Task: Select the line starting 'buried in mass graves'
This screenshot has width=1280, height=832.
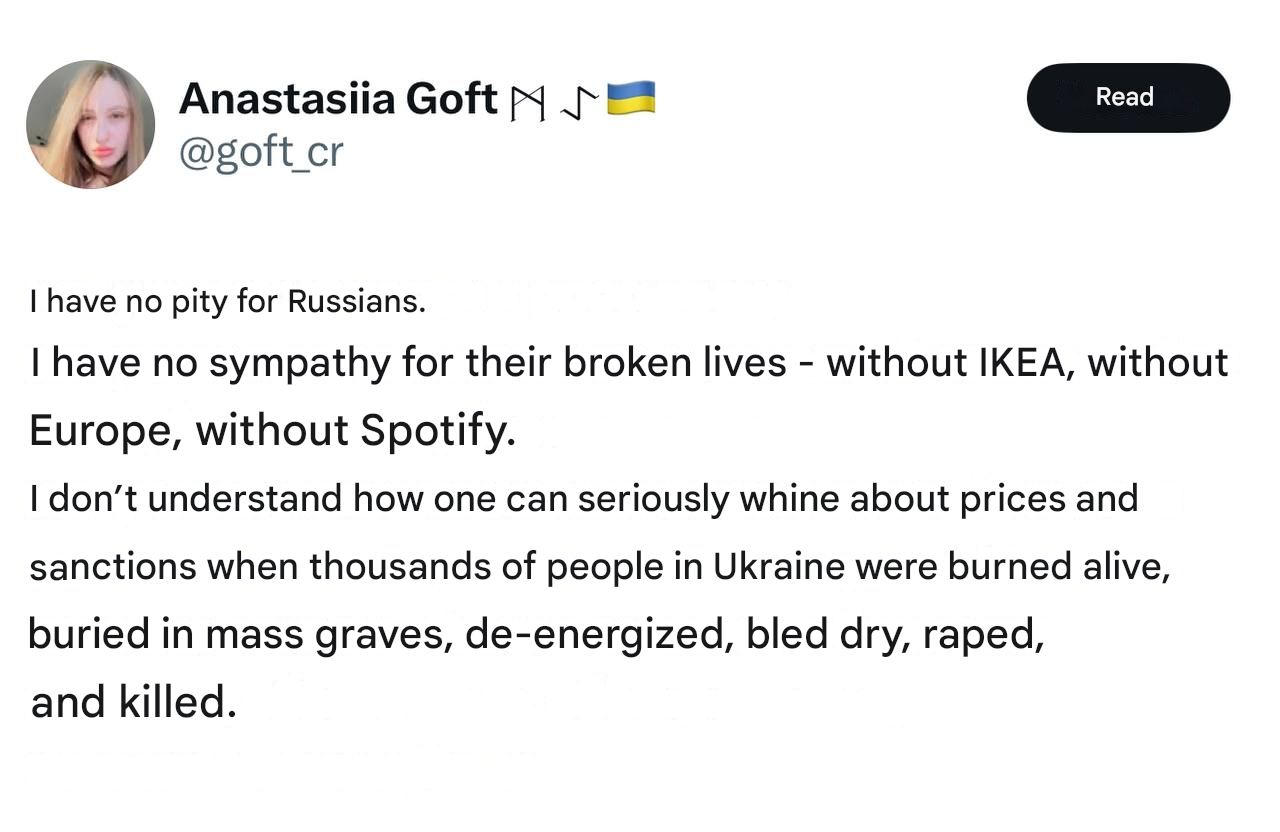Action: 537,635
